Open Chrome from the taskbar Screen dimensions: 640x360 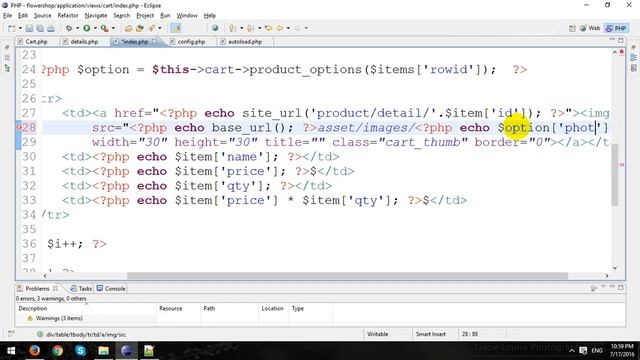coord(57,351)
